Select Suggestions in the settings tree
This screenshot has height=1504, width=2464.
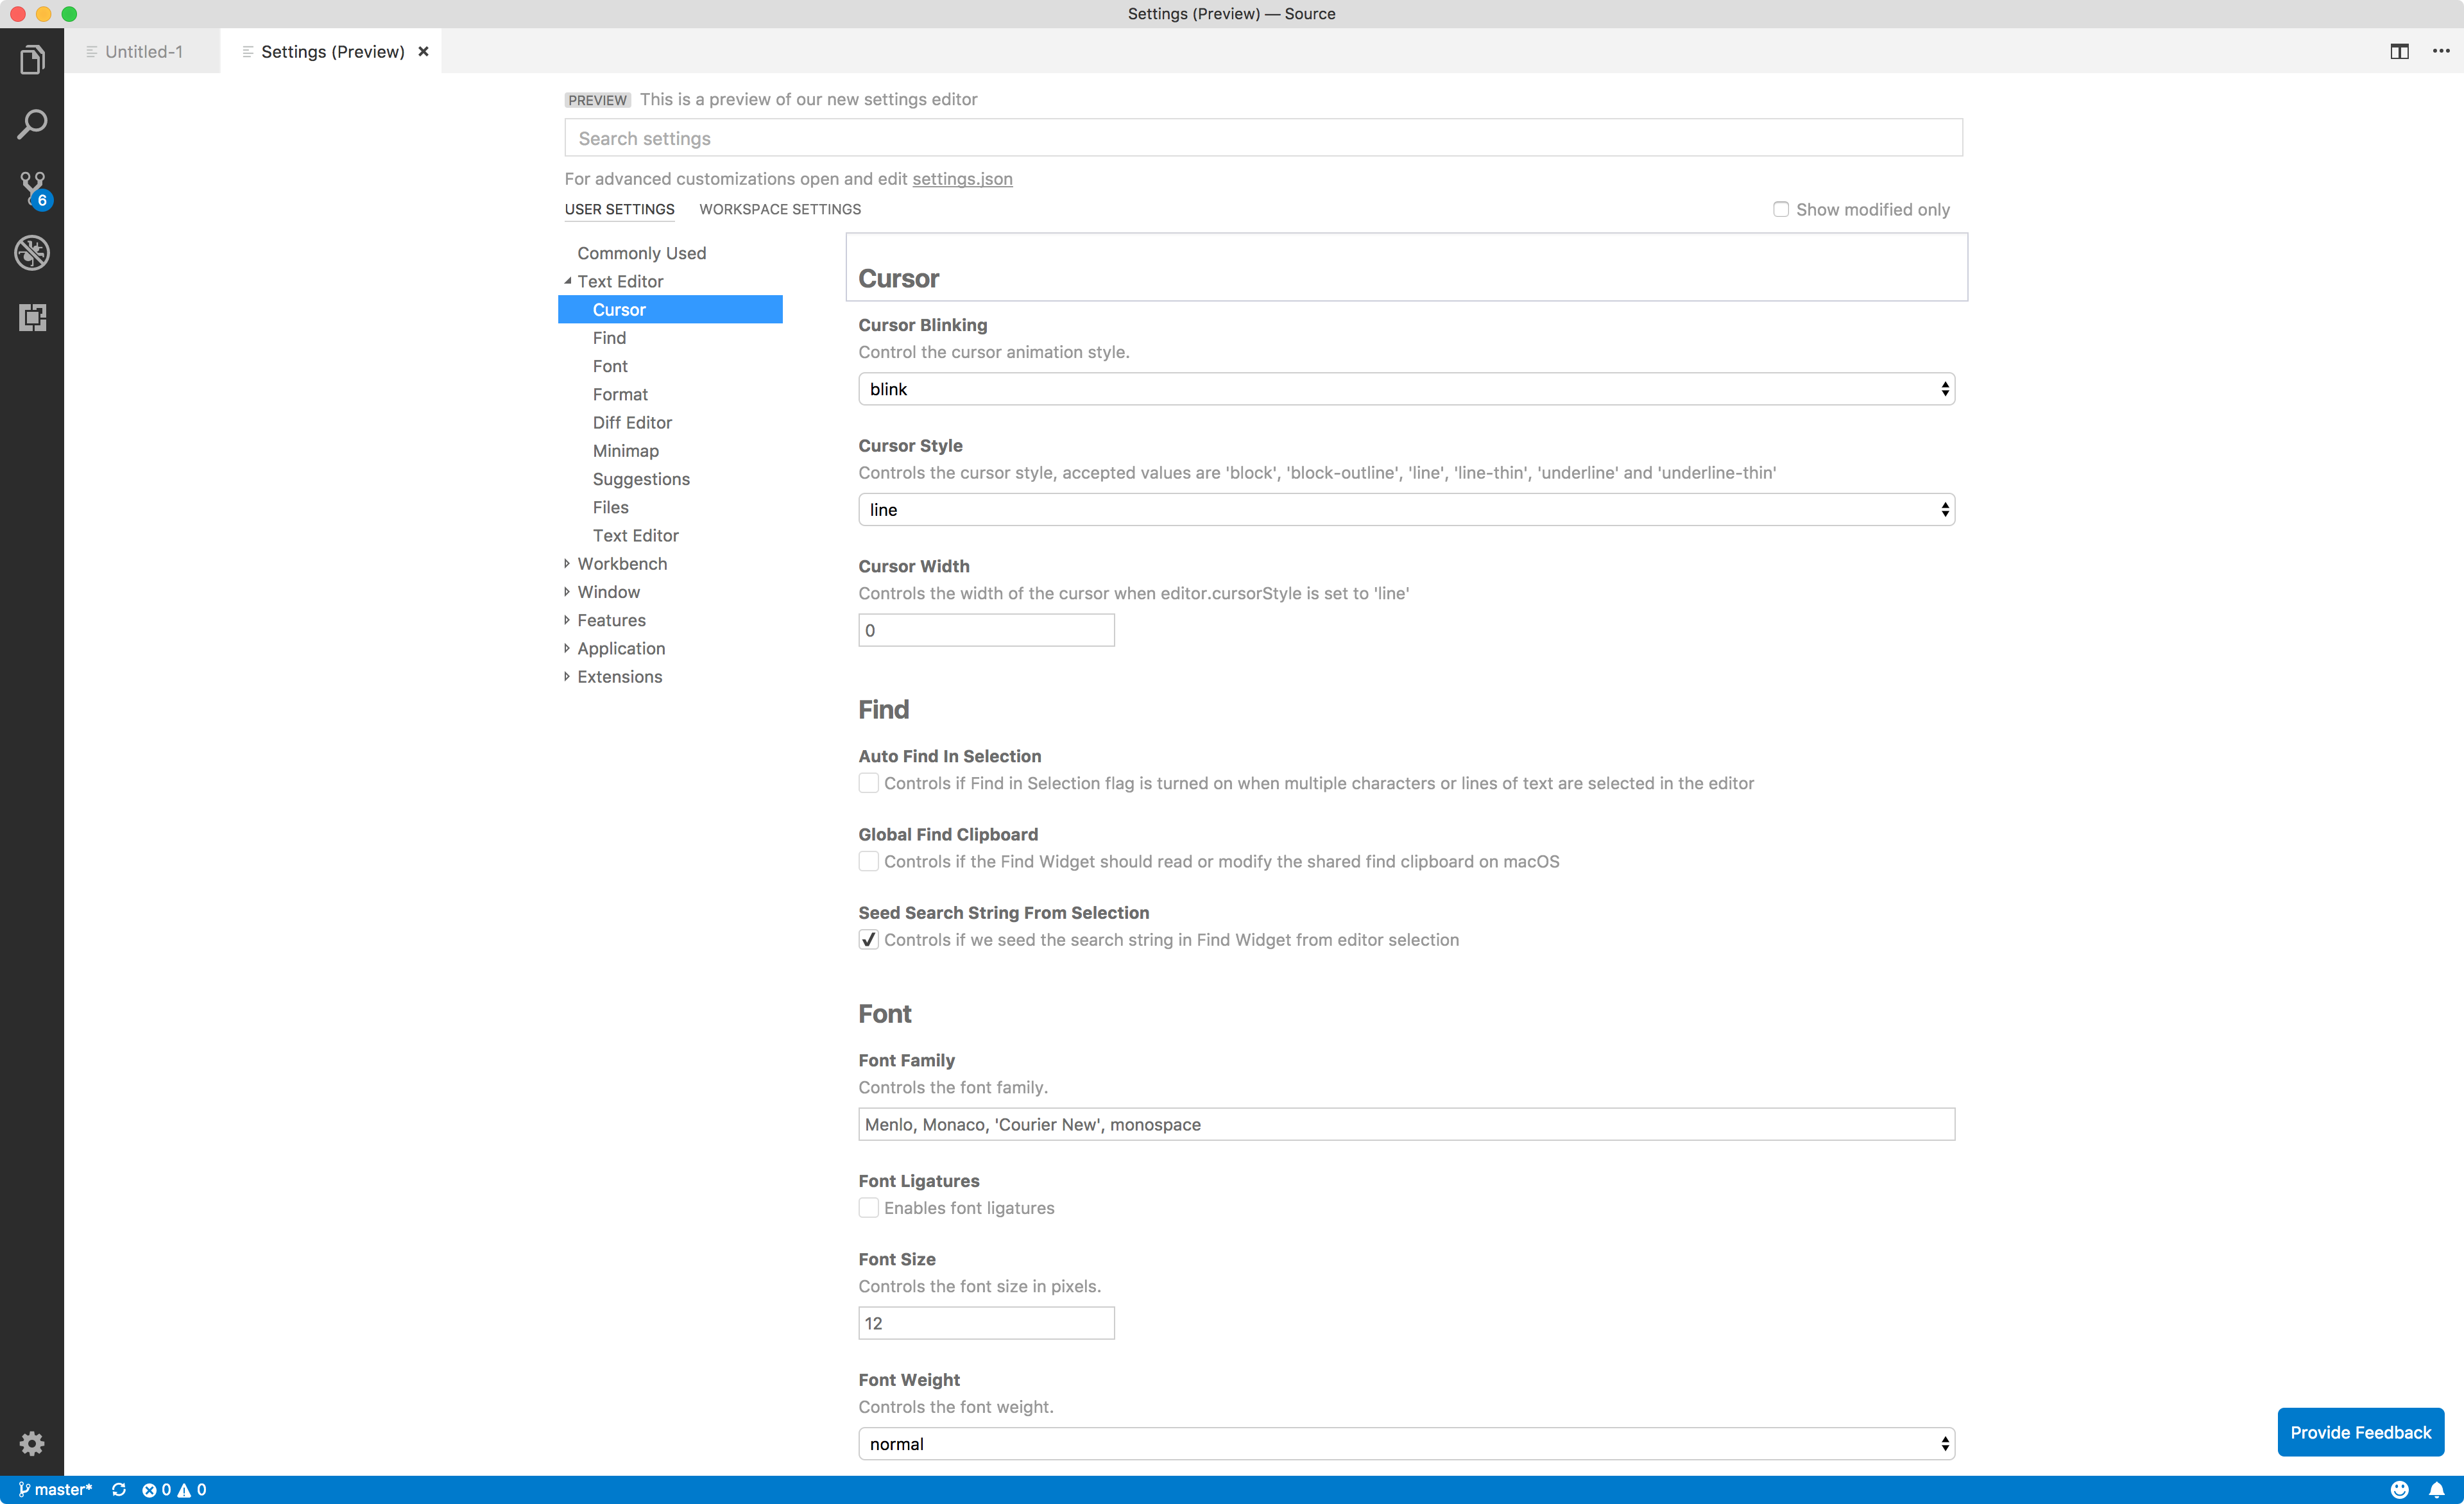tap(641, 479)
